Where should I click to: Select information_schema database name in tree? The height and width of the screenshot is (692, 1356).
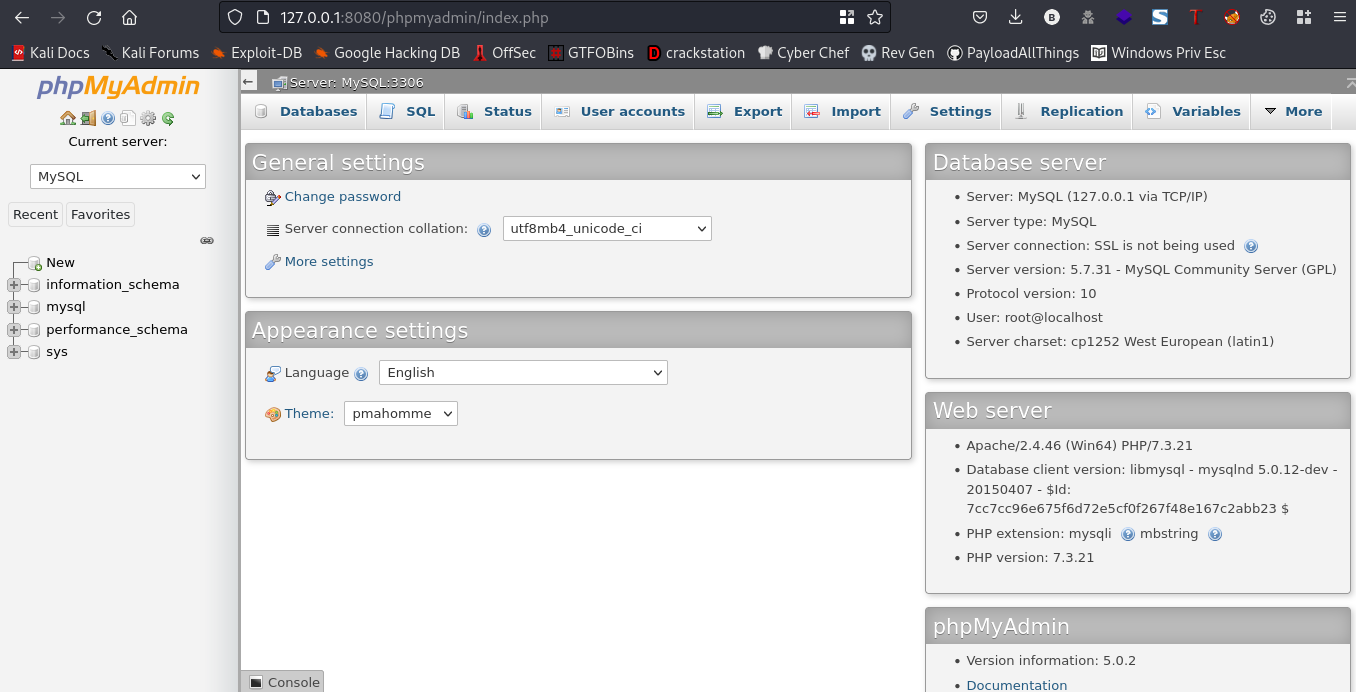(112, 285)
